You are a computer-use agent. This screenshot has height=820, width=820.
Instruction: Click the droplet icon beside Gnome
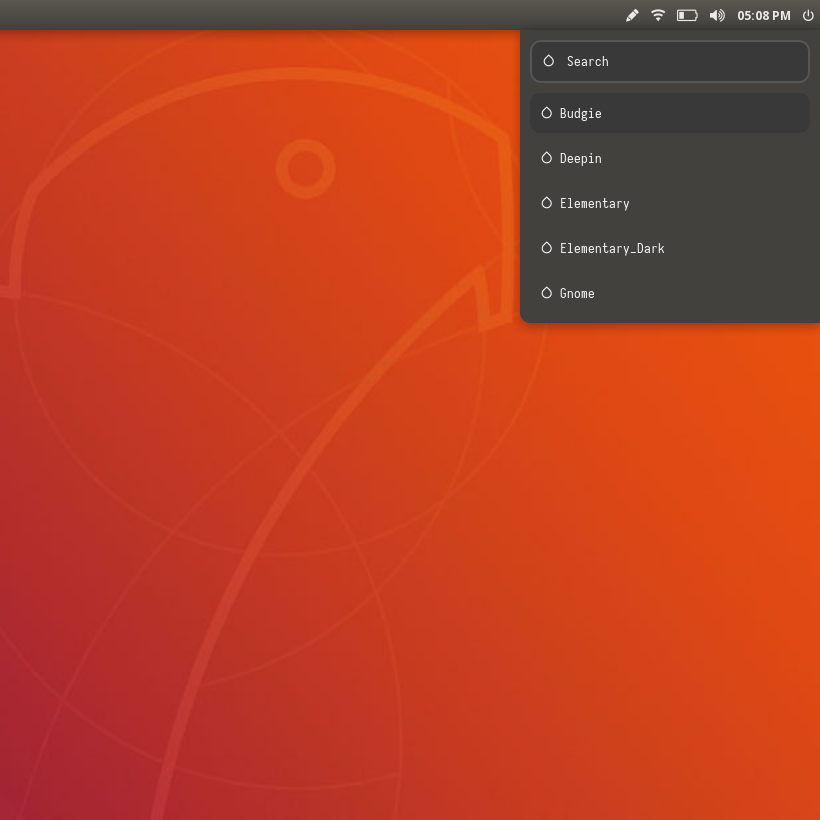click(x=546, y=293)
